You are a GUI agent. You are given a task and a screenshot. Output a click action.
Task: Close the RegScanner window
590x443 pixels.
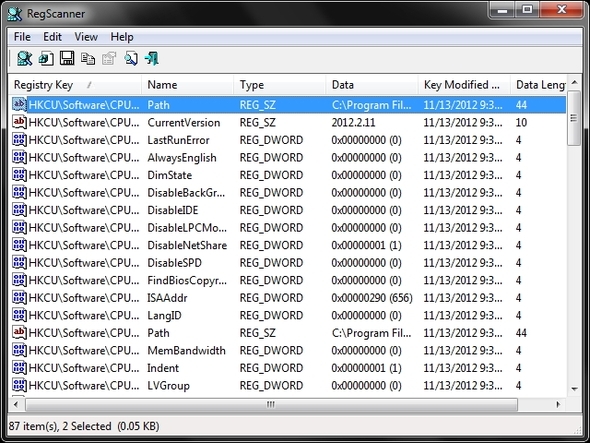click(562, 10)
